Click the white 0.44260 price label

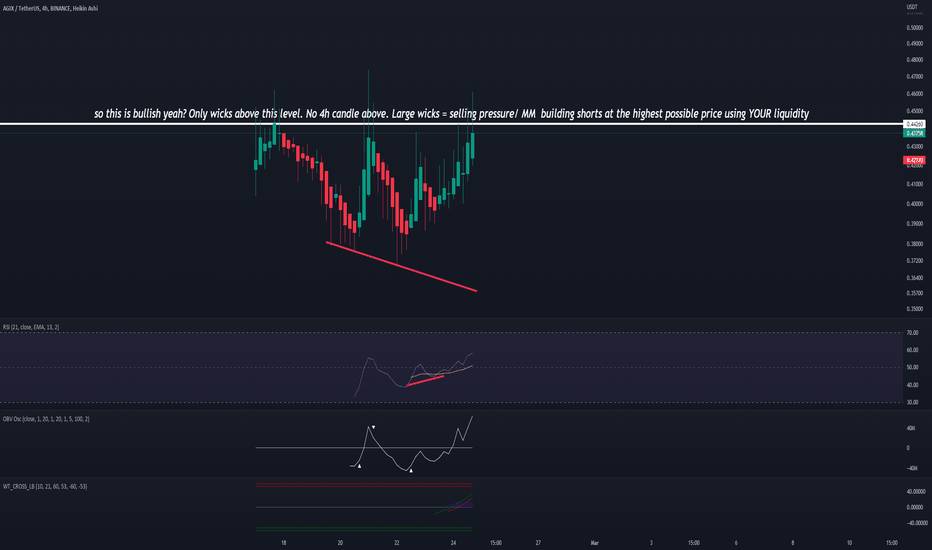pyautogui.click(x=914, y=124)
